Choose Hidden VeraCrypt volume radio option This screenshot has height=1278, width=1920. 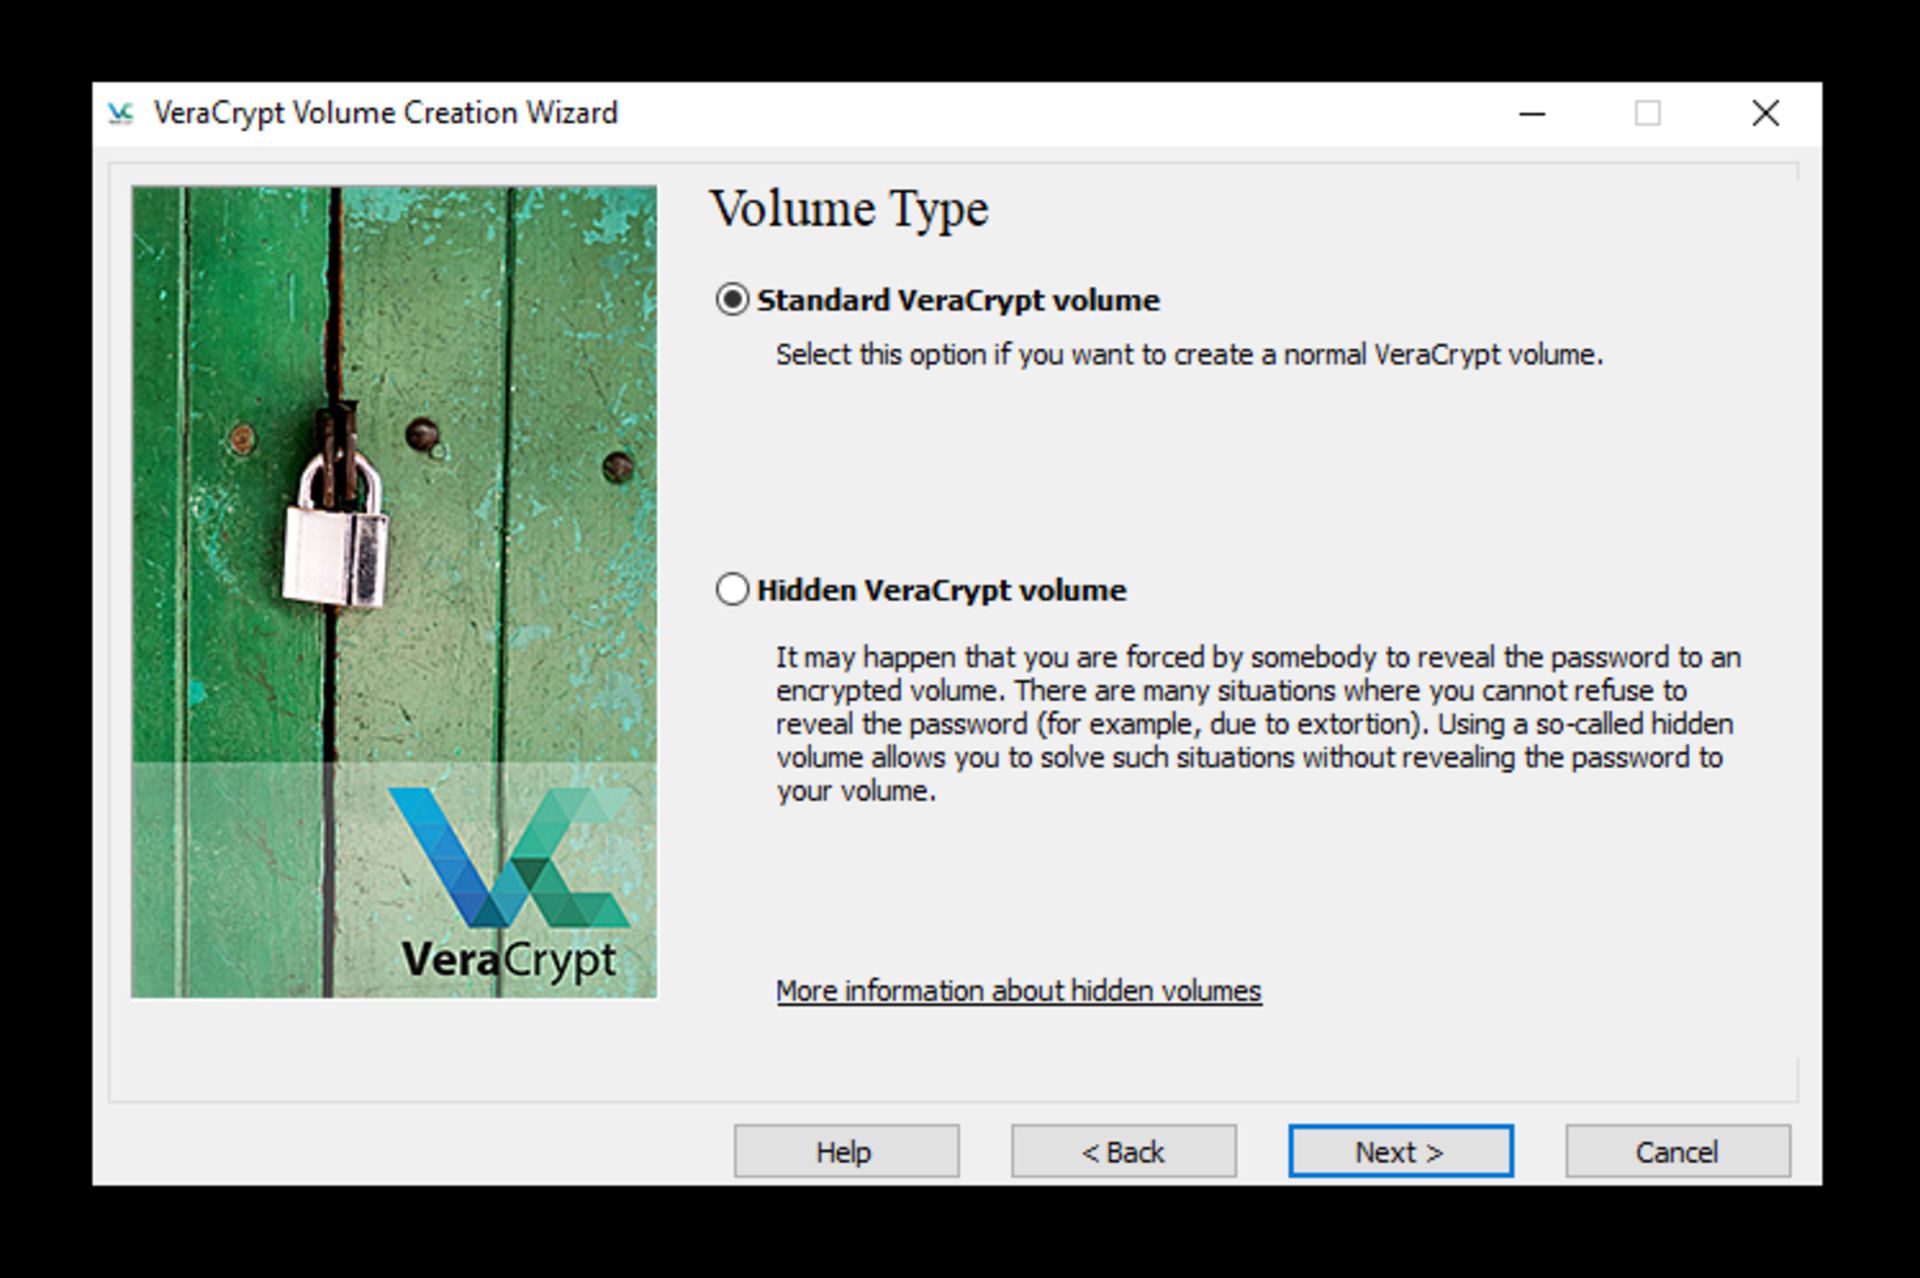tap(732, 590)
